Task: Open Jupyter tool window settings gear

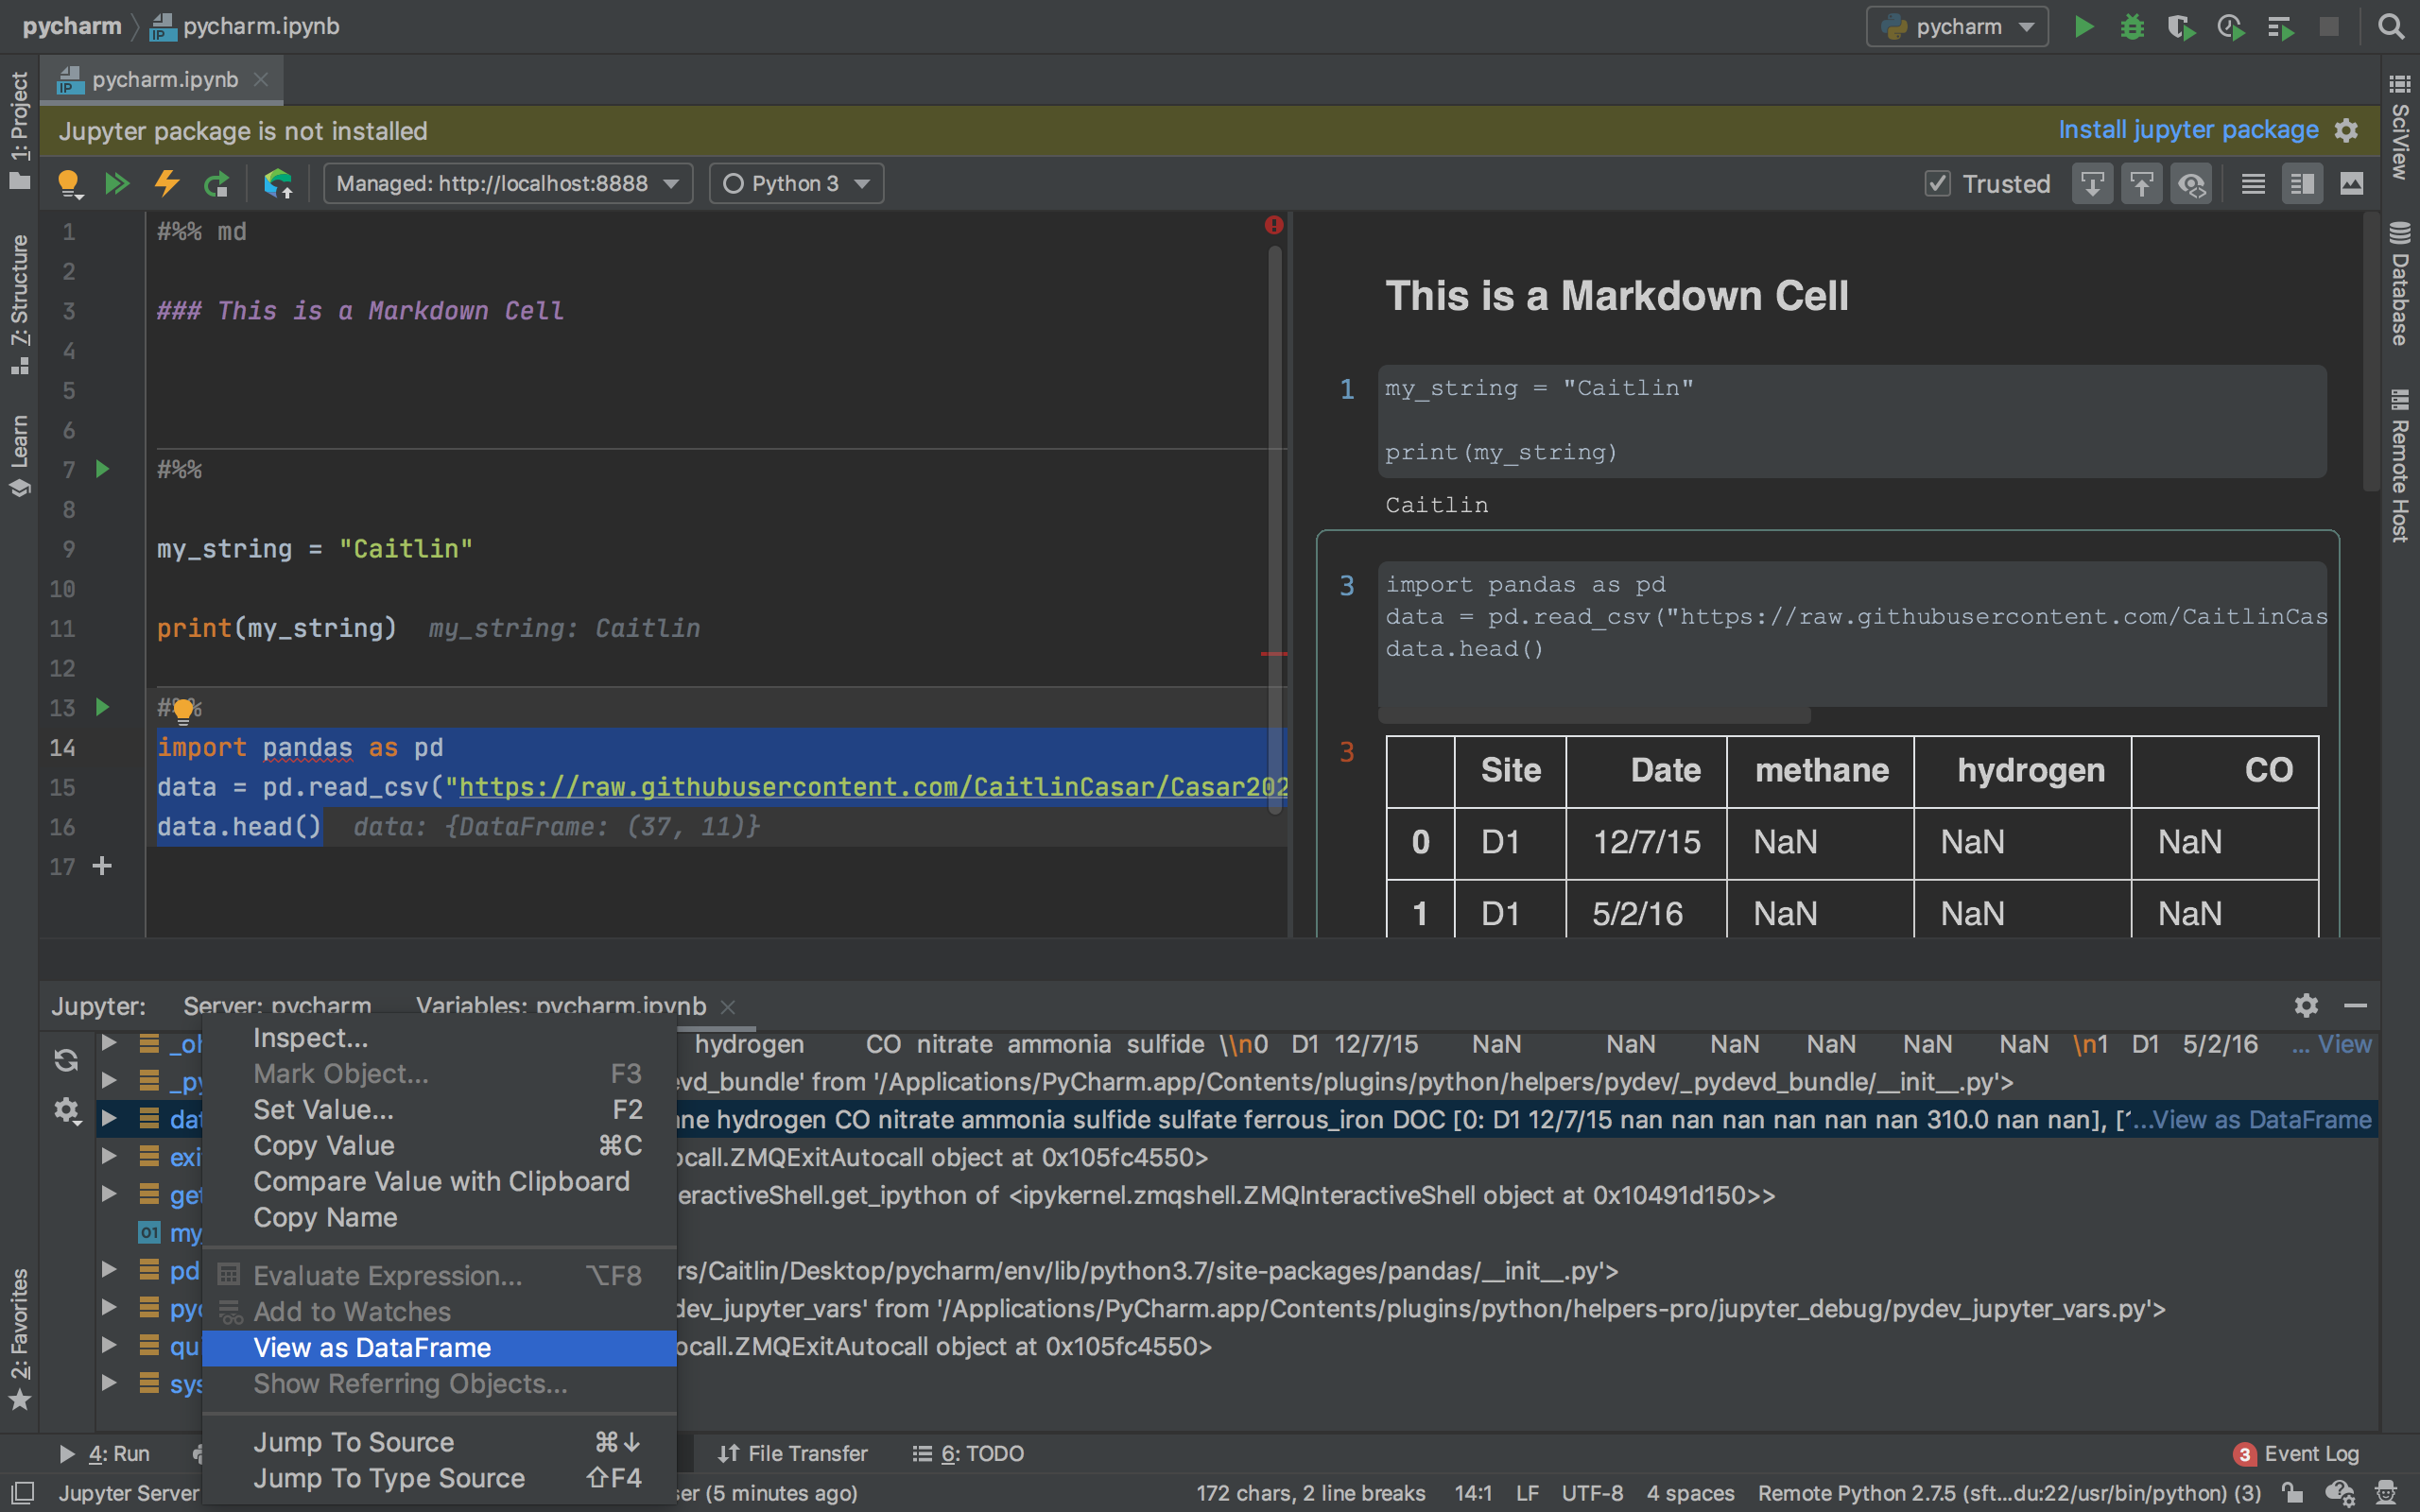Action: pos(2306,1005)
